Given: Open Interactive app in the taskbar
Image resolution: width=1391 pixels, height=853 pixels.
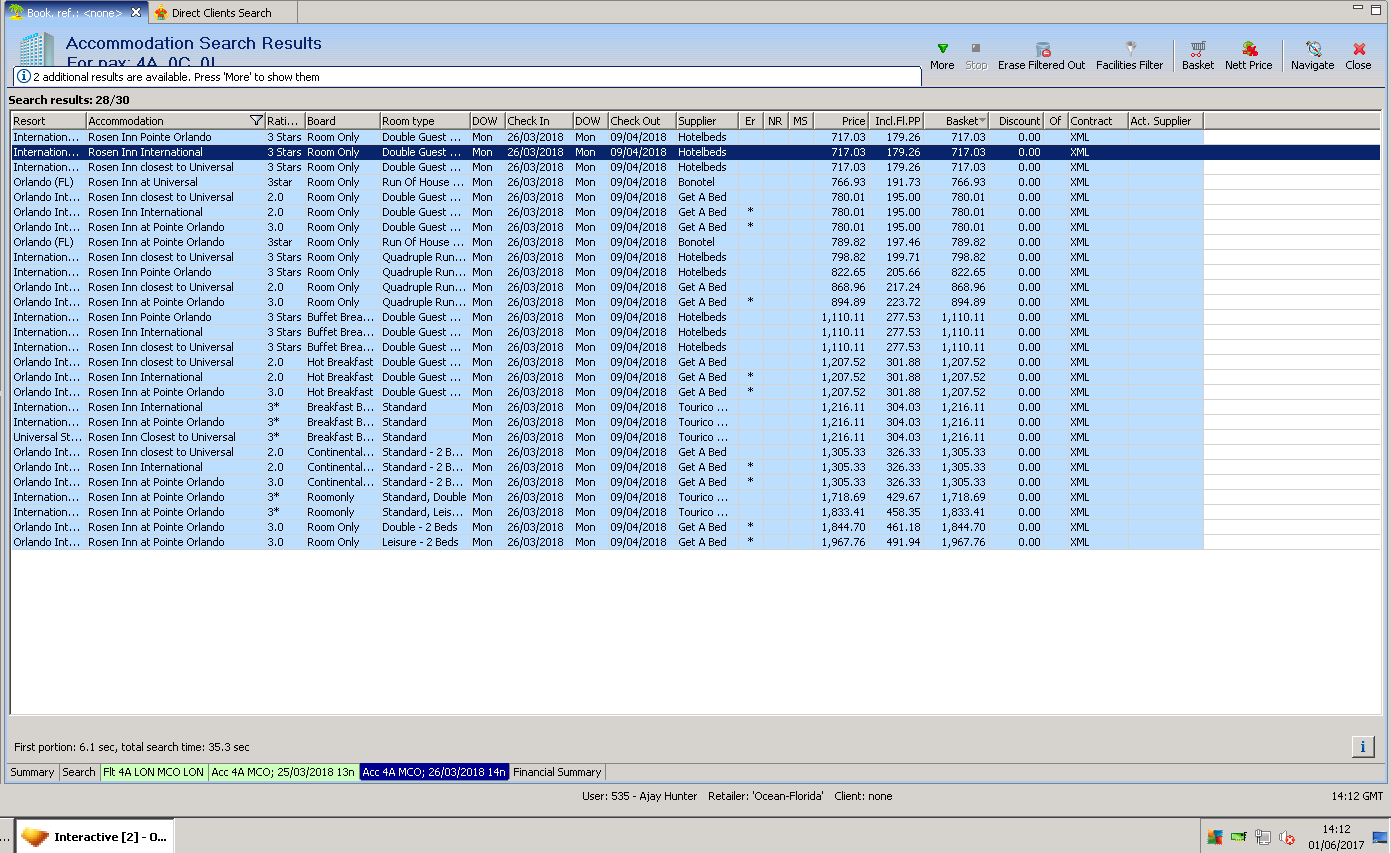Looking at the screenshot, I should pos(96,837).
